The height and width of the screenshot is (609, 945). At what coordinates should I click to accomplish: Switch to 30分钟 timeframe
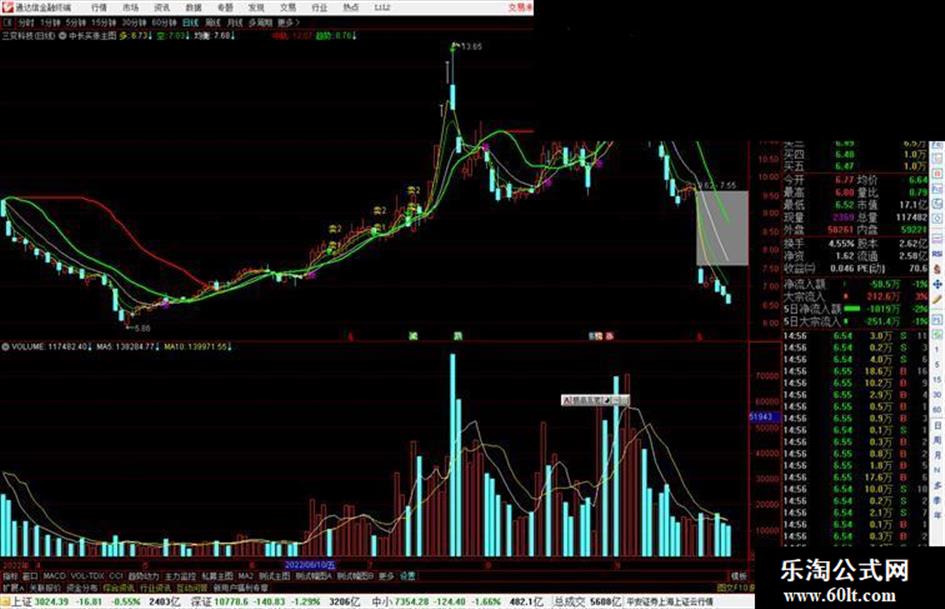click(134, 22)
